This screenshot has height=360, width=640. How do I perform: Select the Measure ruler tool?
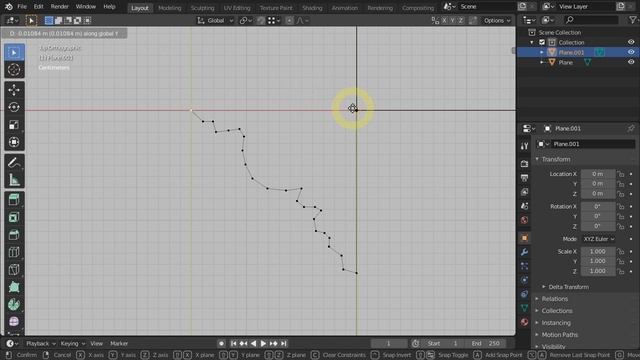14,180
